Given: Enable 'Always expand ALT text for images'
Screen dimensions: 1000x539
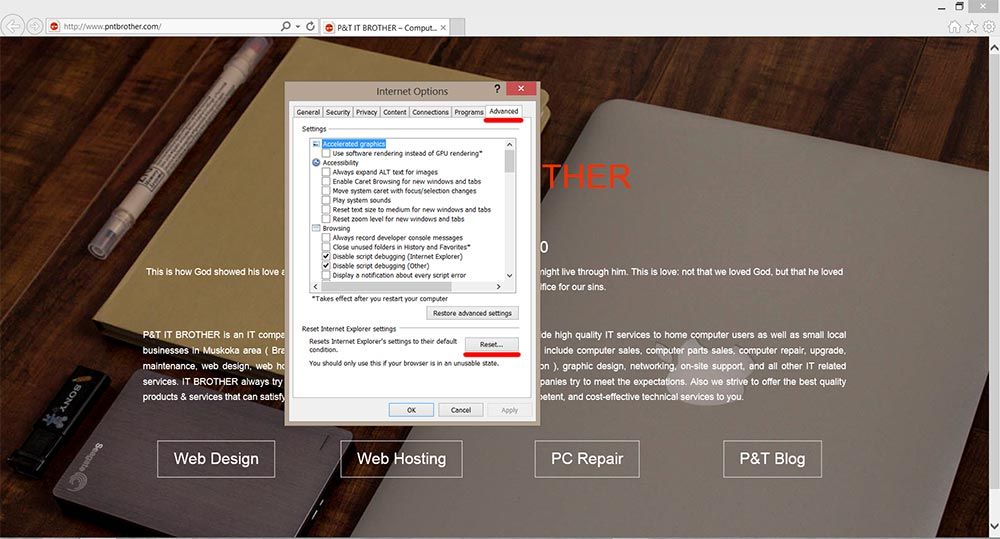Looking at the screenshot, I should [326, 172].
